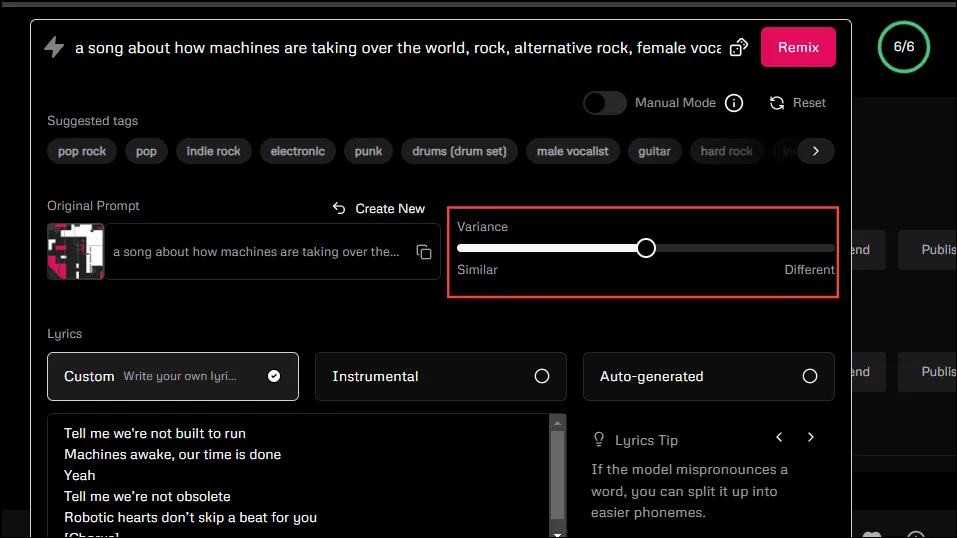Add the electronic tag
957x538 pixels.
click(297, 151)
